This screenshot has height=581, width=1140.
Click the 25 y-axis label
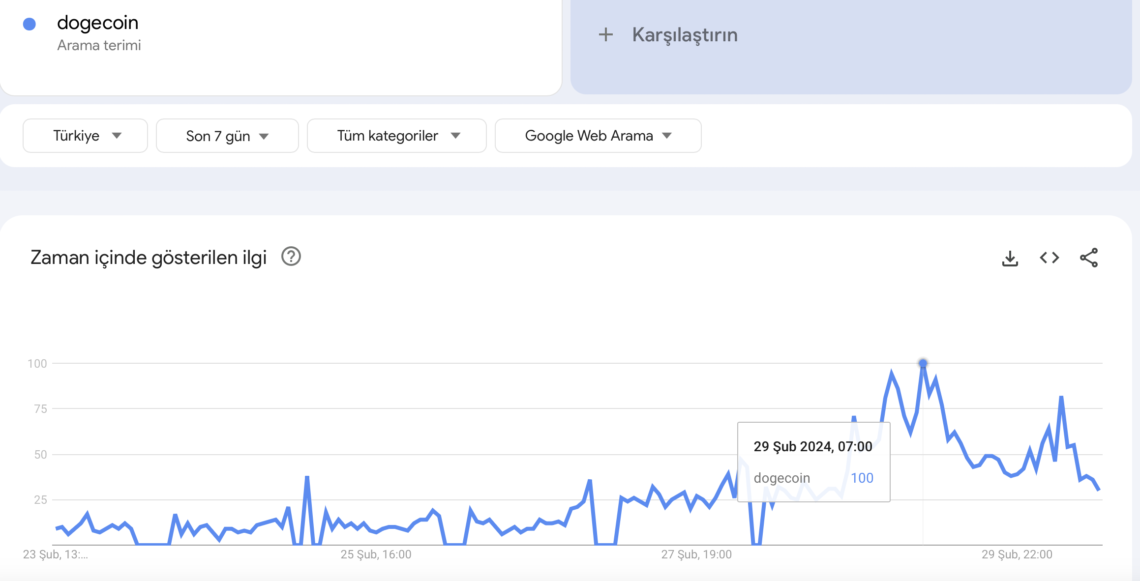coord(41,500)
